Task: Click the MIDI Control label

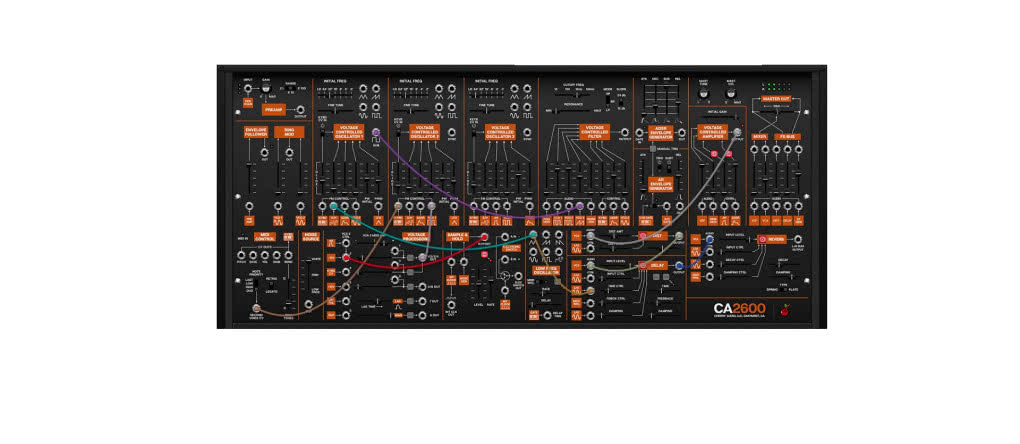Action: 265,237
